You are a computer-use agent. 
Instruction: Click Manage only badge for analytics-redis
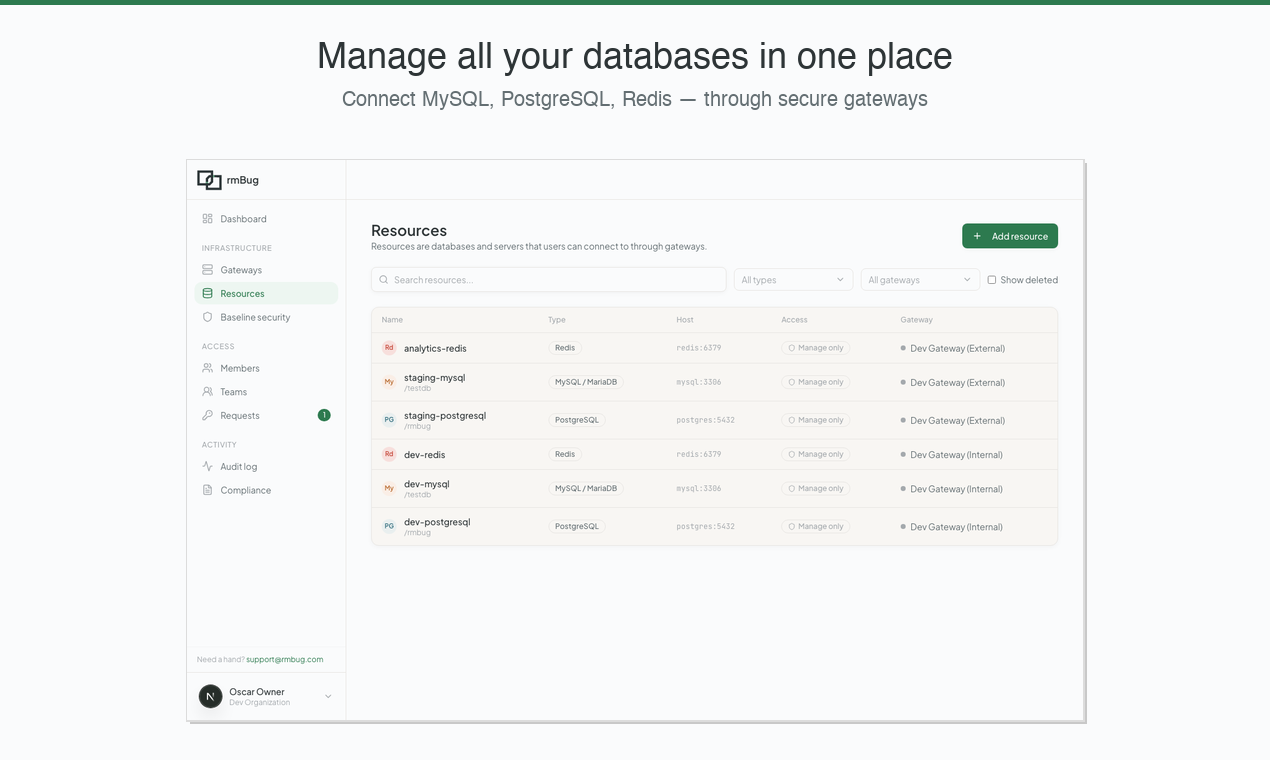click(x=816, y=348)
